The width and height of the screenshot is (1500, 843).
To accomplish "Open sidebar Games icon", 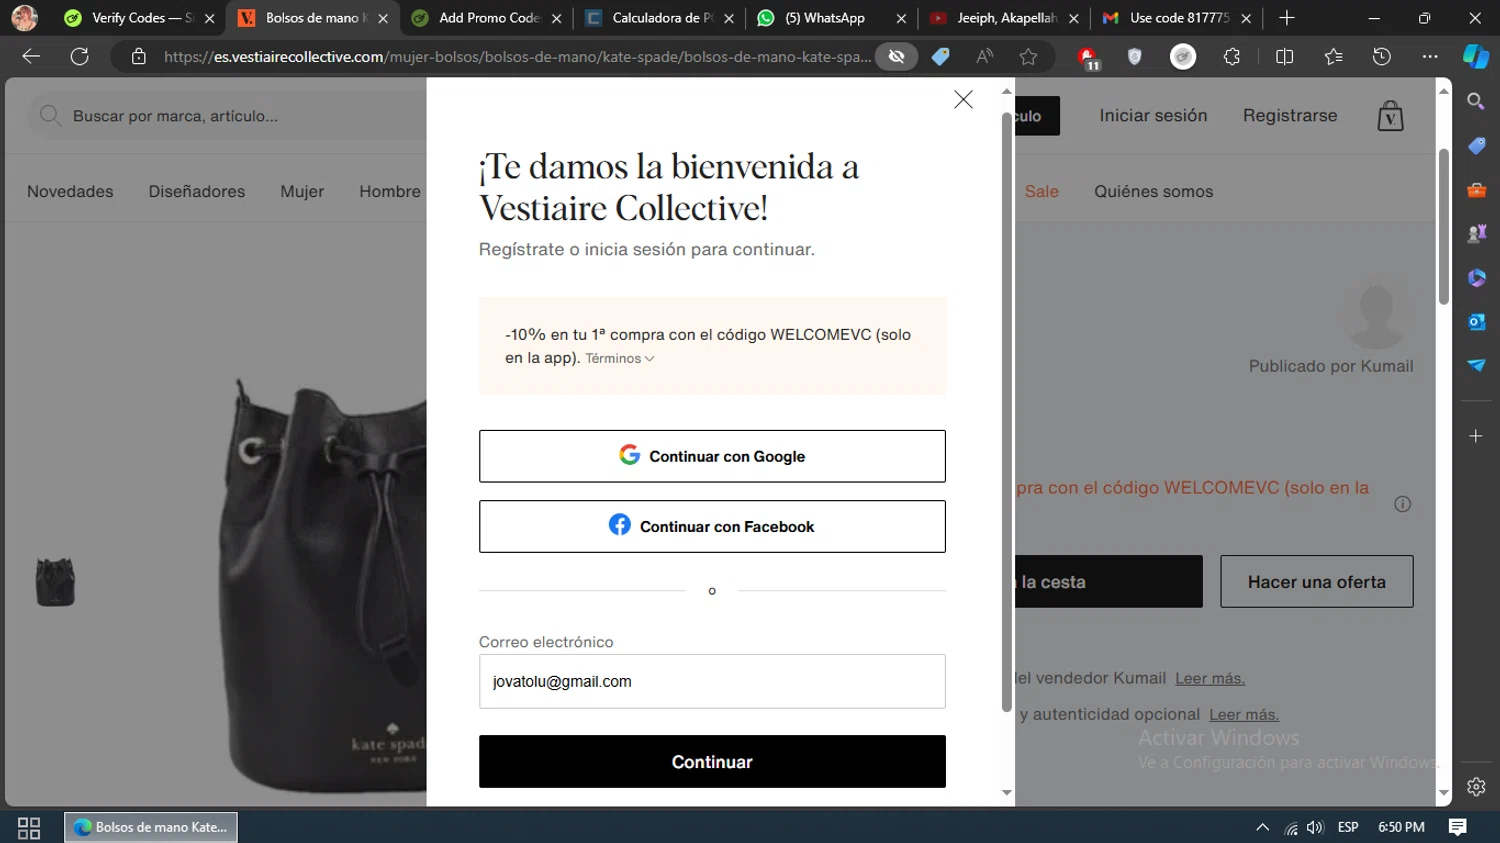I will pyautogui.click(x=1476, y=234).
